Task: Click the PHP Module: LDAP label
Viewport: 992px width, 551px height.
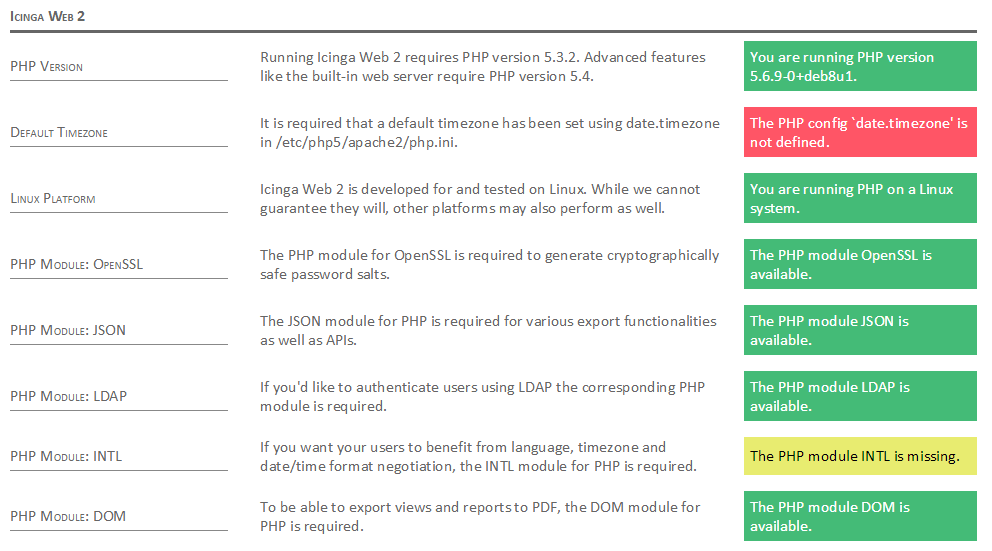Action: 68,397
